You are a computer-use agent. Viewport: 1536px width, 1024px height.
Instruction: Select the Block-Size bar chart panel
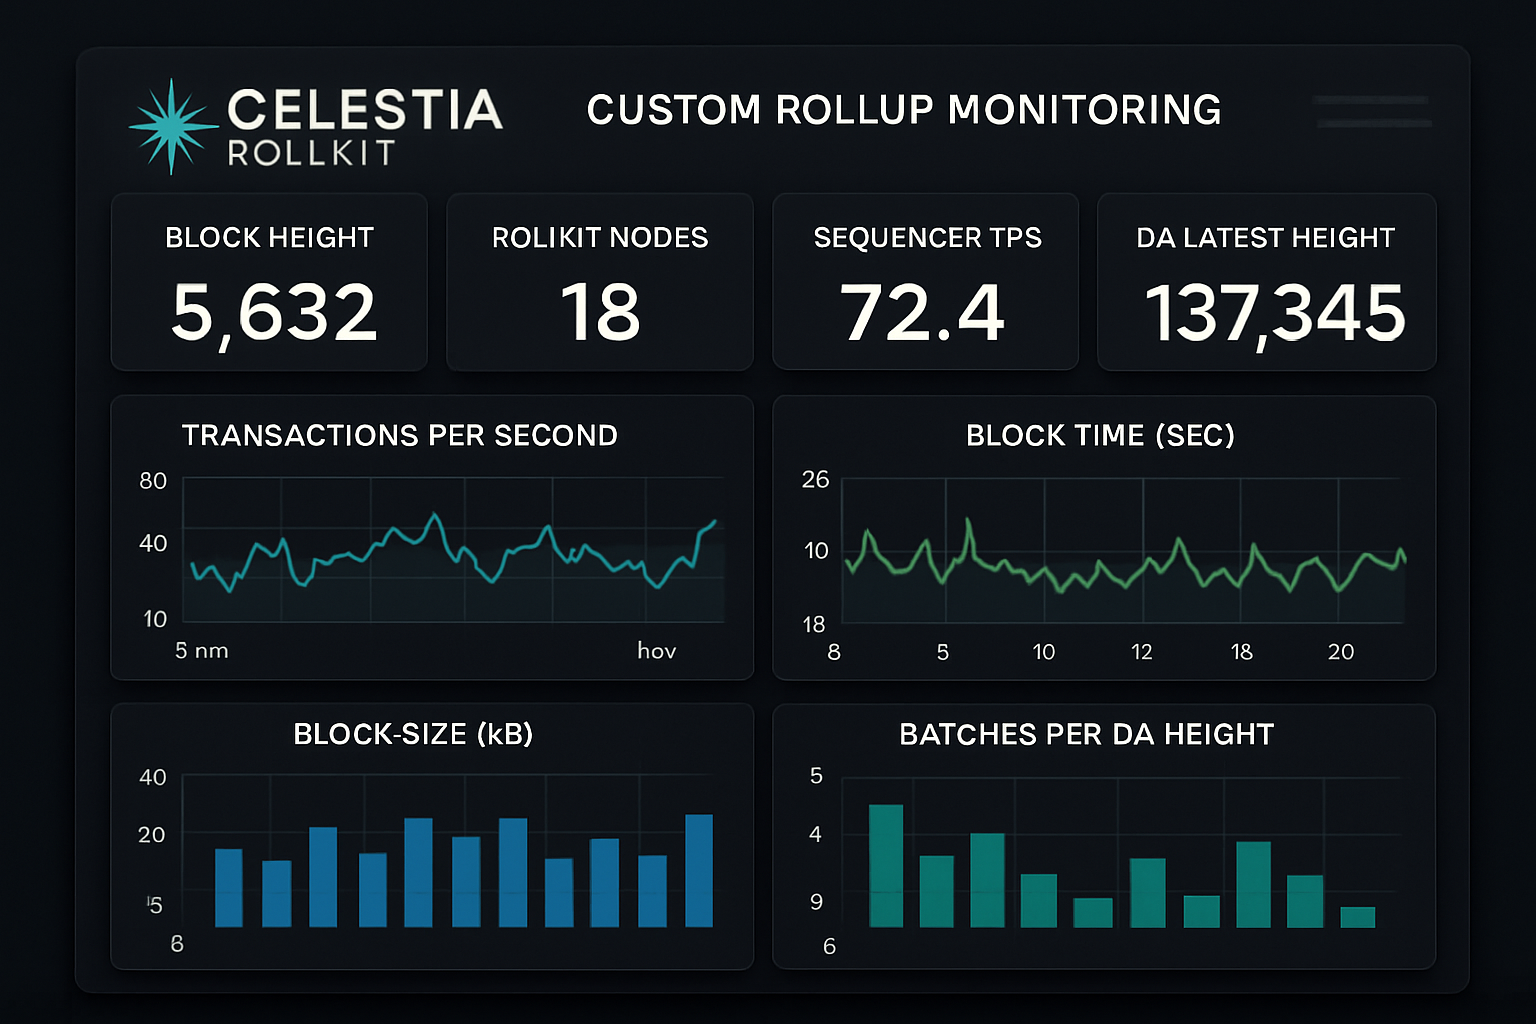pyautogui.click(x=432, y=840)
